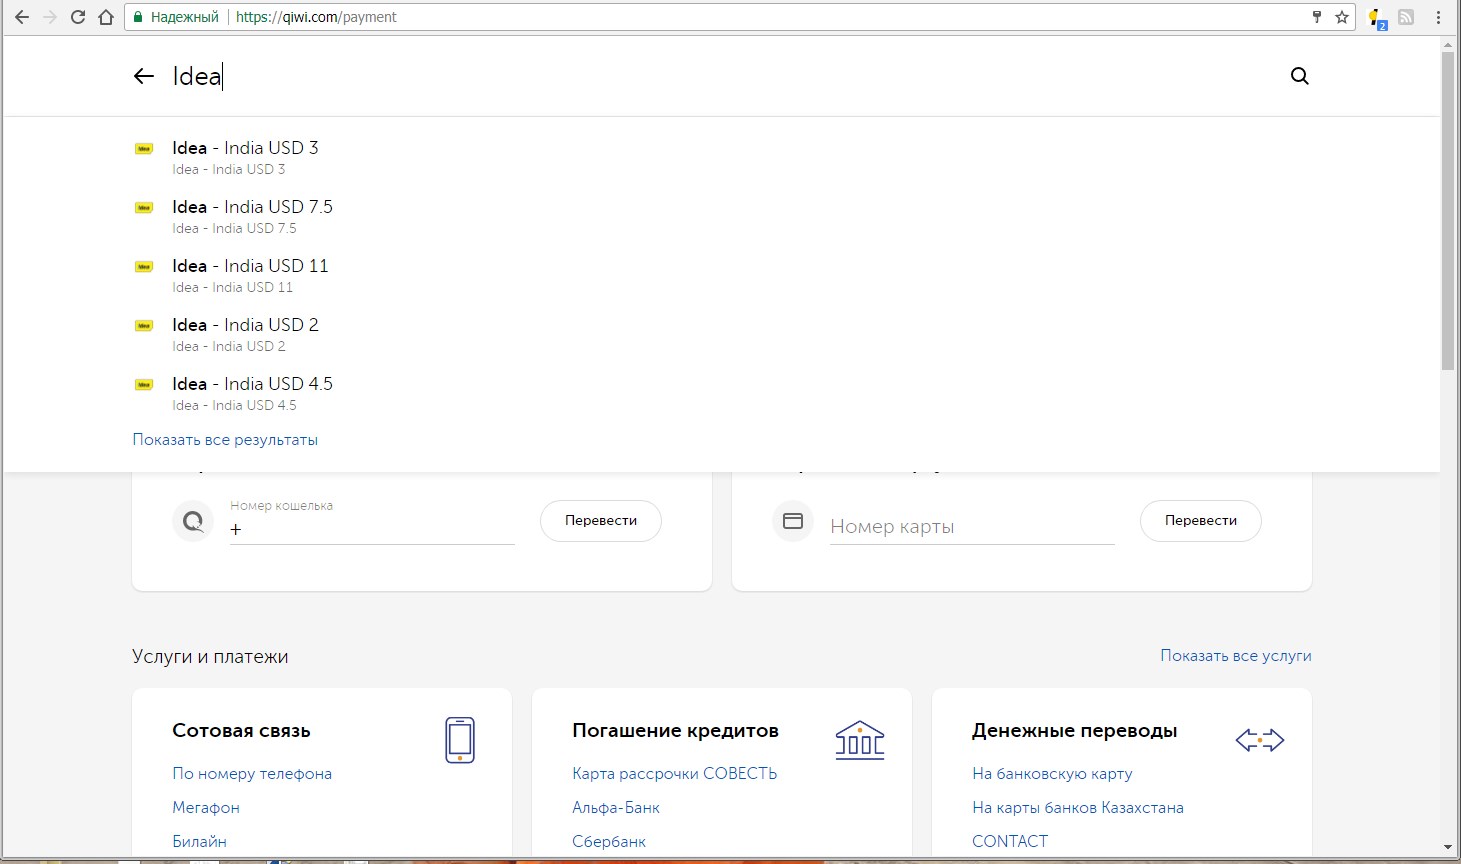Image resolution: width=1461 pixels, height=864 pixels.
Task: Go to browser home page icon
Action: point(106,17)
